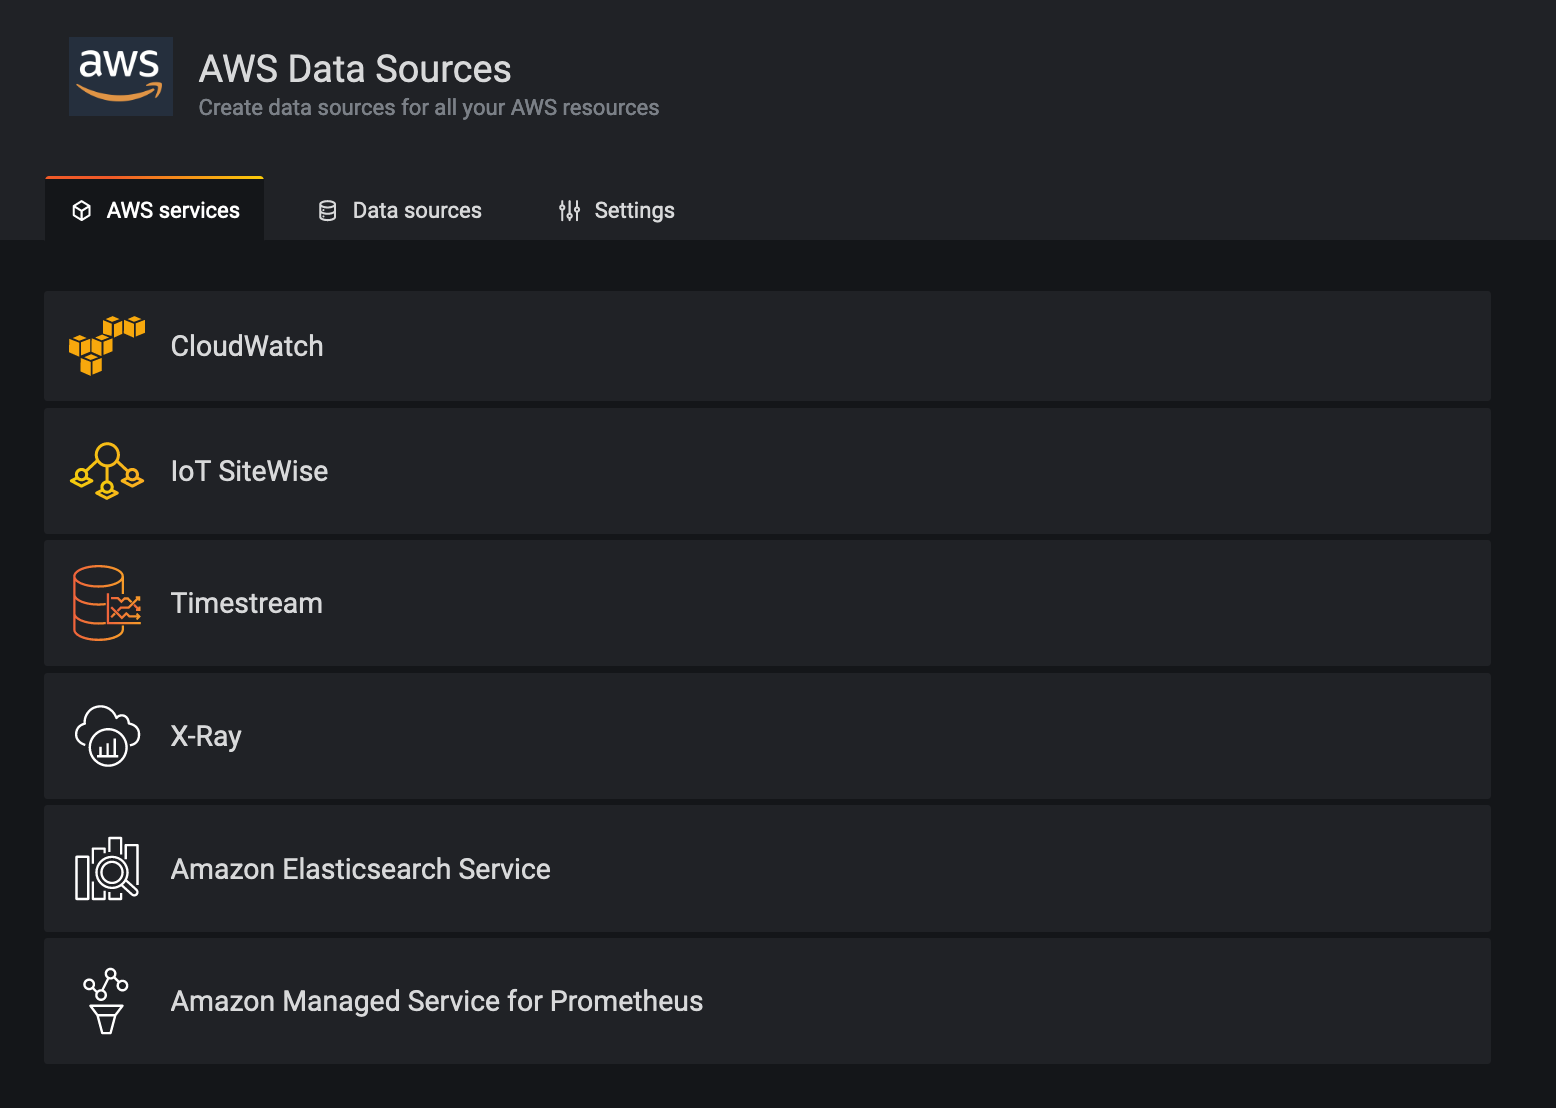Select the Amazon Elasticsearch Service magnifier icon
Viewport: 1556px width, 1108px height.
coord(106,869)
